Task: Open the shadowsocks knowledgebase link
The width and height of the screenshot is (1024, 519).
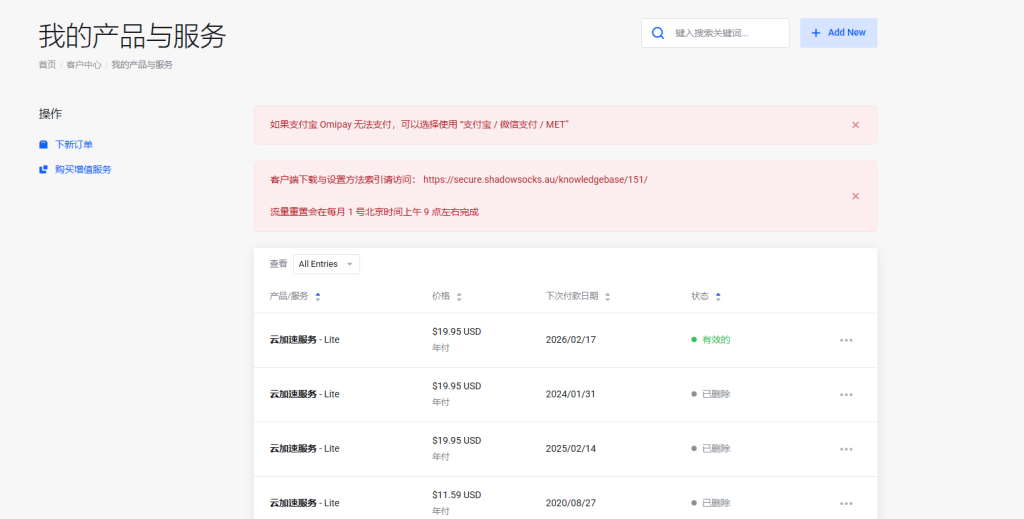Action: pos(535,180)
